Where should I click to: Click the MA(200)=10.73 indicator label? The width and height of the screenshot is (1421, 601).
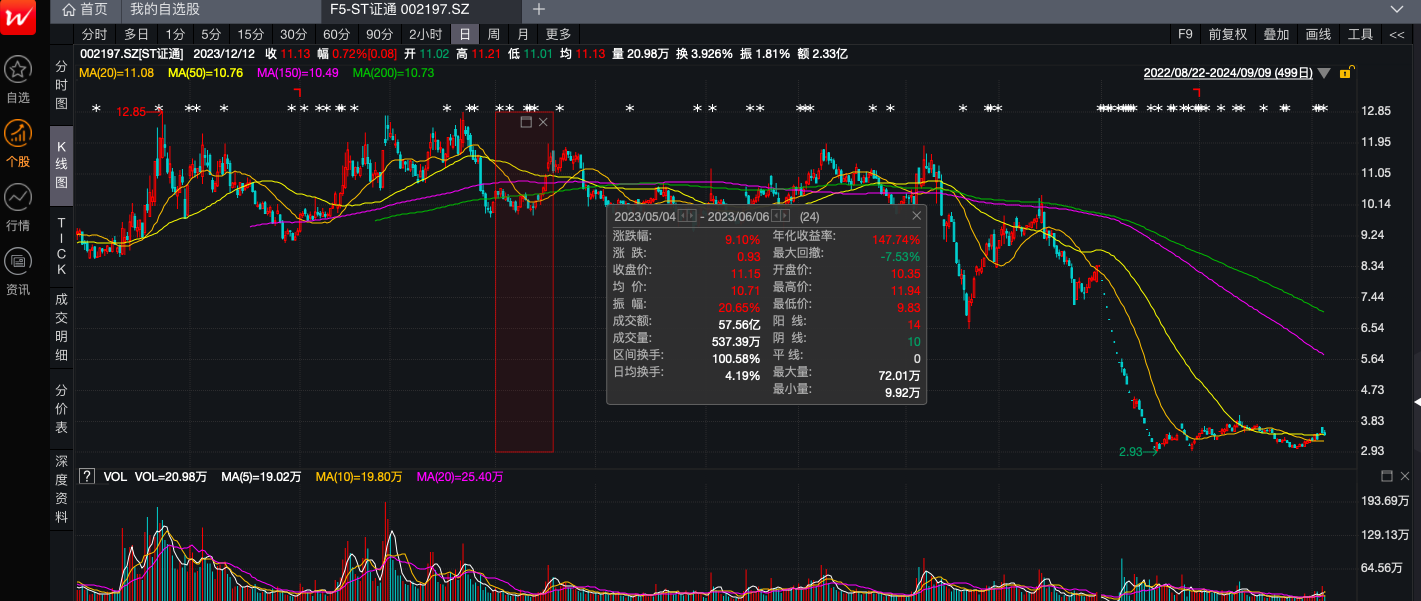pos(394,73)
